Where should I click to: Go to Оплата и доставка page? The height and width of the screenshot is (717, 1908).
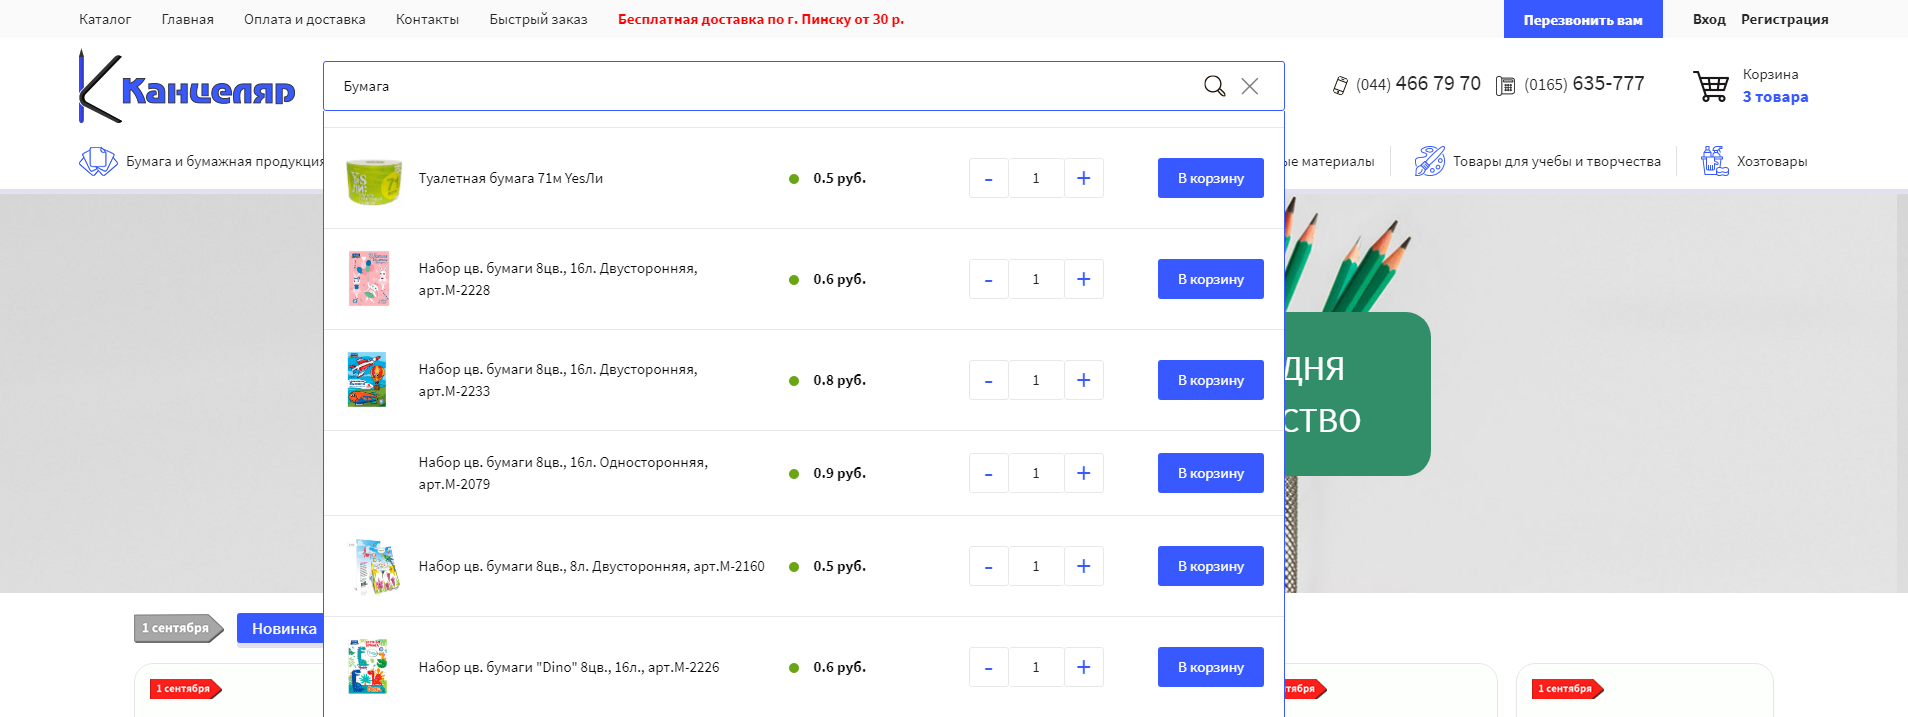[304, 19]
